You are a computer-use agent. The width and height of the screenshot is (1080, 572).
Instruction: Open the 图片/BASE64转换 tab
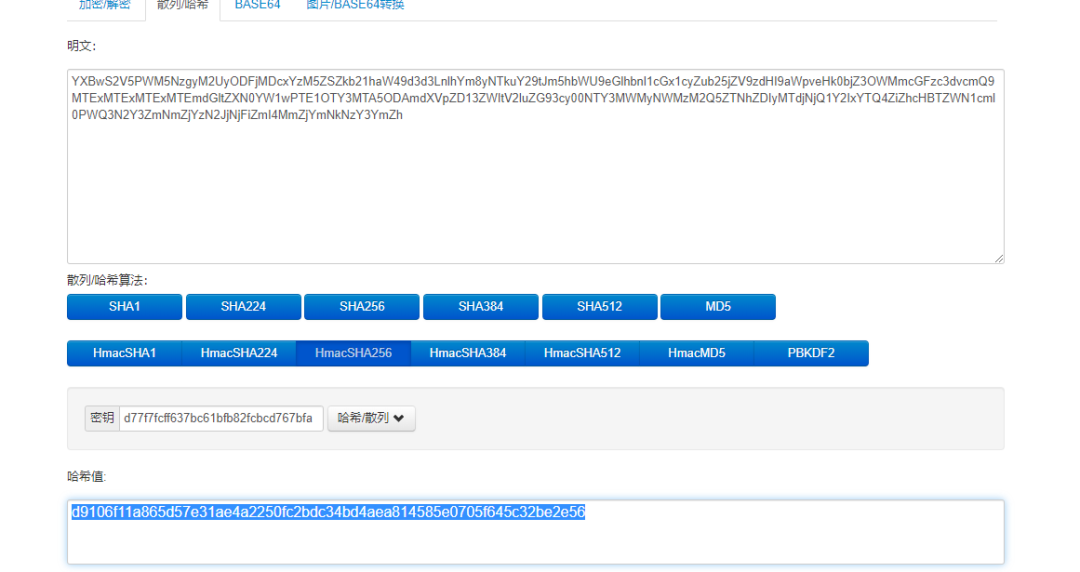355,6
